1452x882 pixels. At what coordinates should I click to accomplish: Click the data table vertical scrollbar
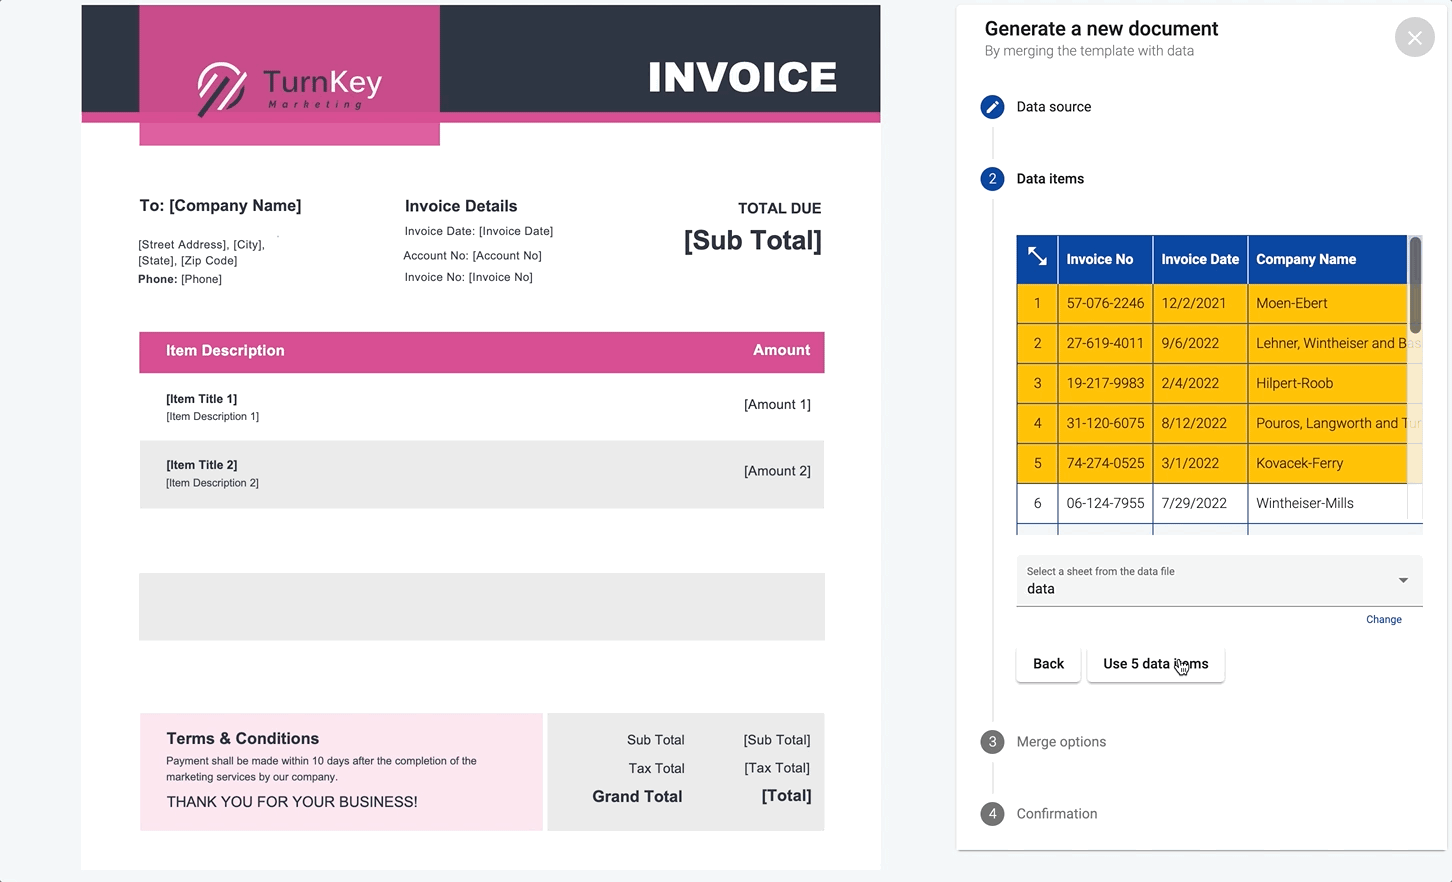click(1415, 285)
